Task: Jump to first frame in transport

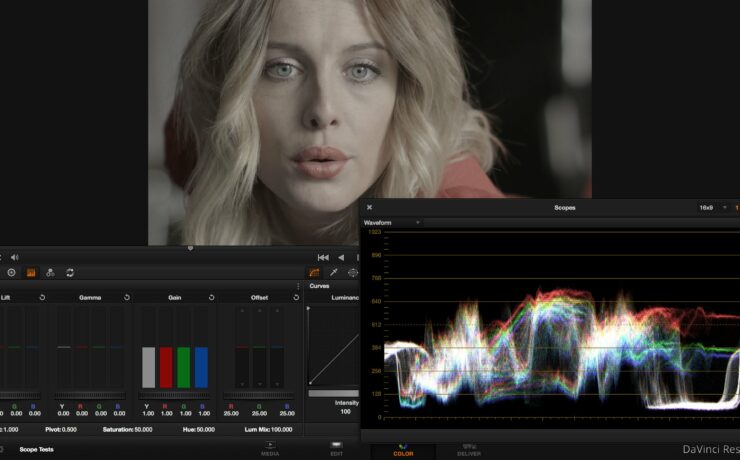Action: [x=323, y=258]
